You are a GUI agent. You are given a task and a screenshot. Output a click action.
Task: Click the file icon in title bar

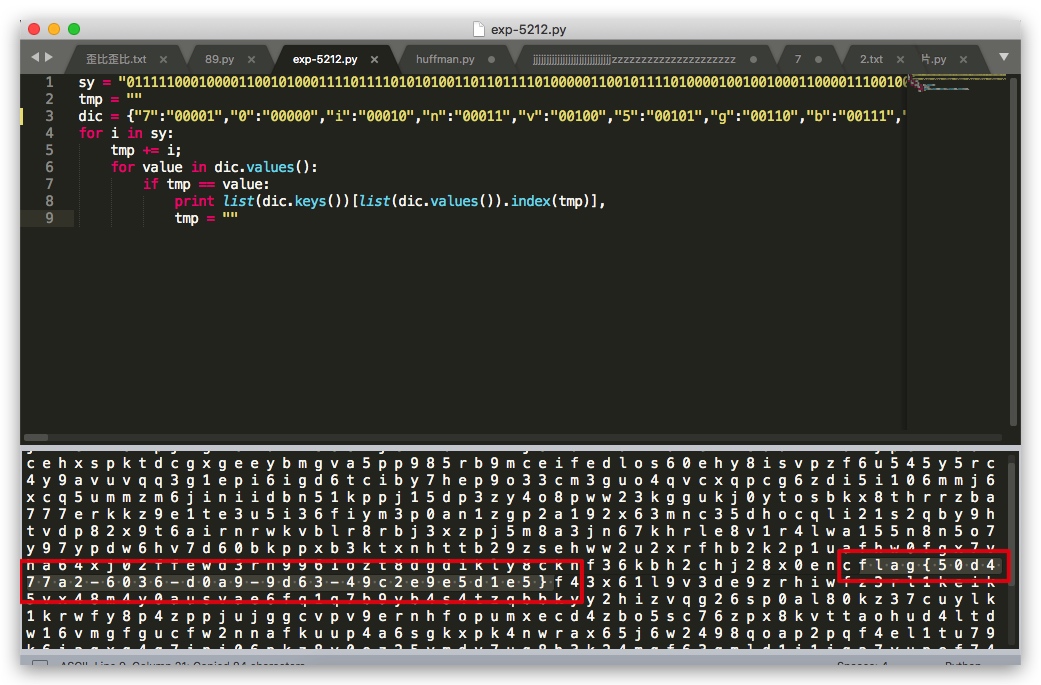point(479,29)
